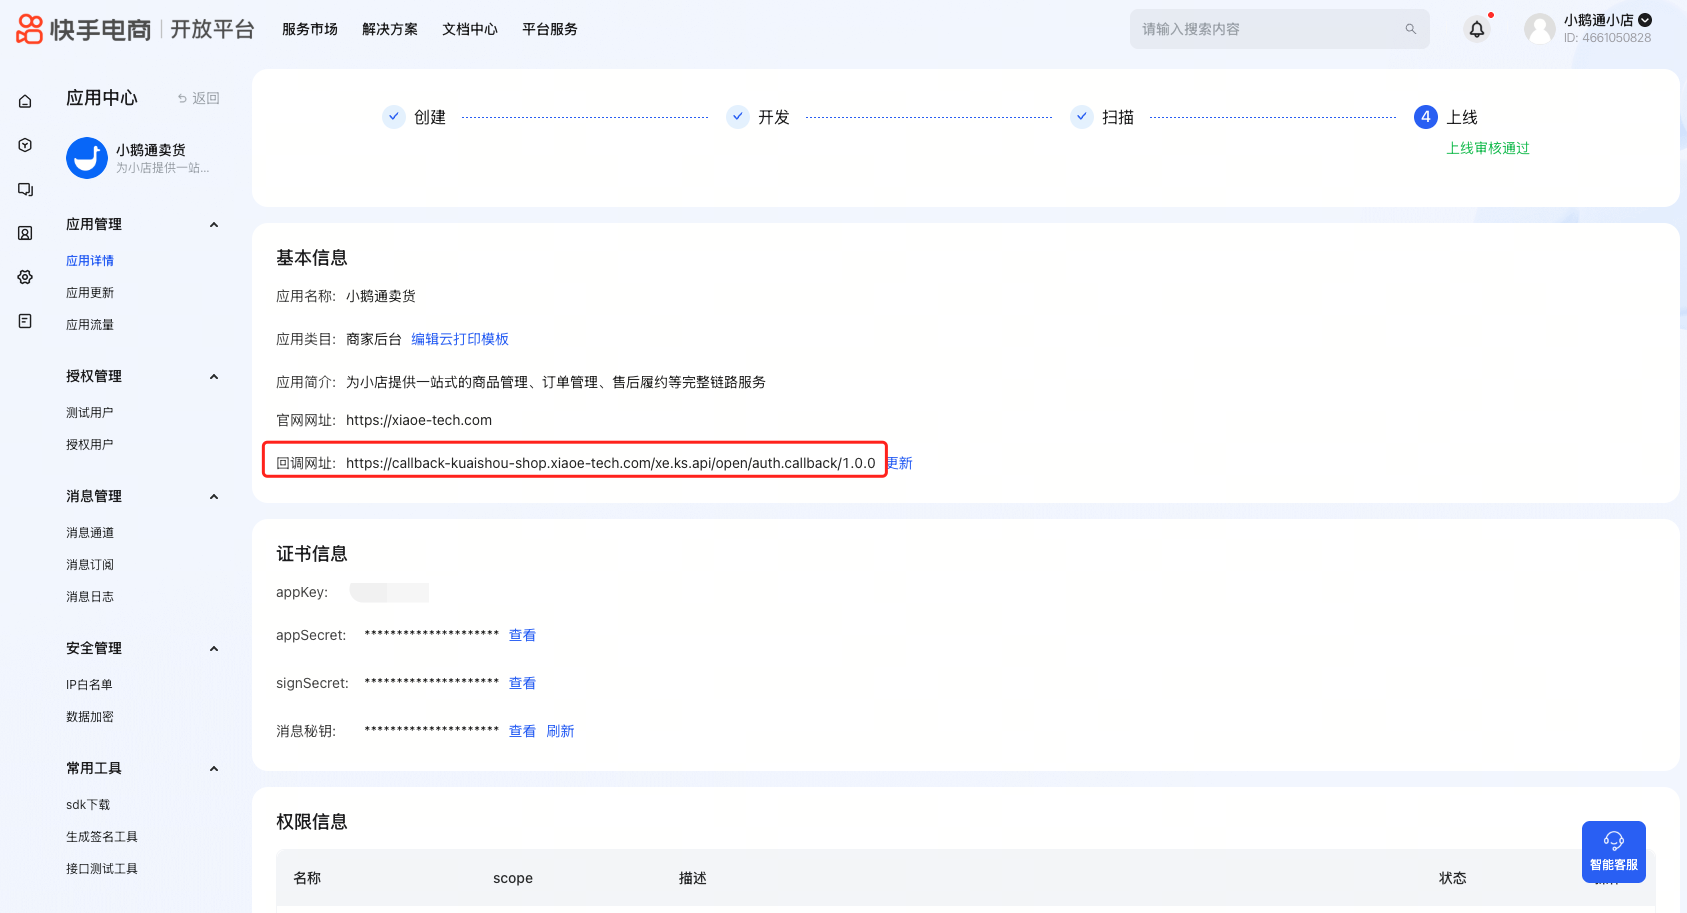Image resolution: width=1687 pixels, height=913 pixels.
Task: Open 服务市场 in top navigation
Action: click(x=310, y=29)
